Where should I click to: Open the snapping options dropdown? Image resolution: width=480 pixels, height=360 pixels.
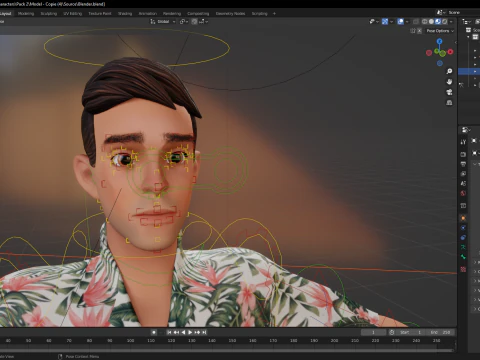(204, 22)
